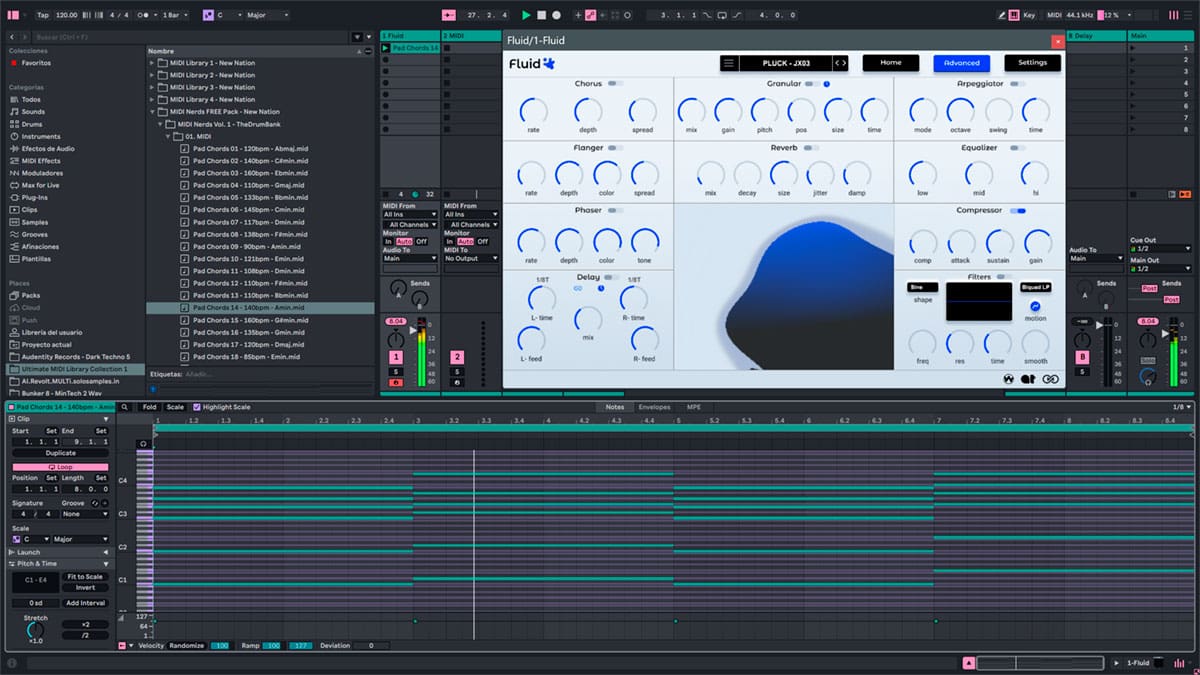1200x675 pixels.
Task: Uncheck the Highlight Scale checkbox
Action: coord(196,407)
